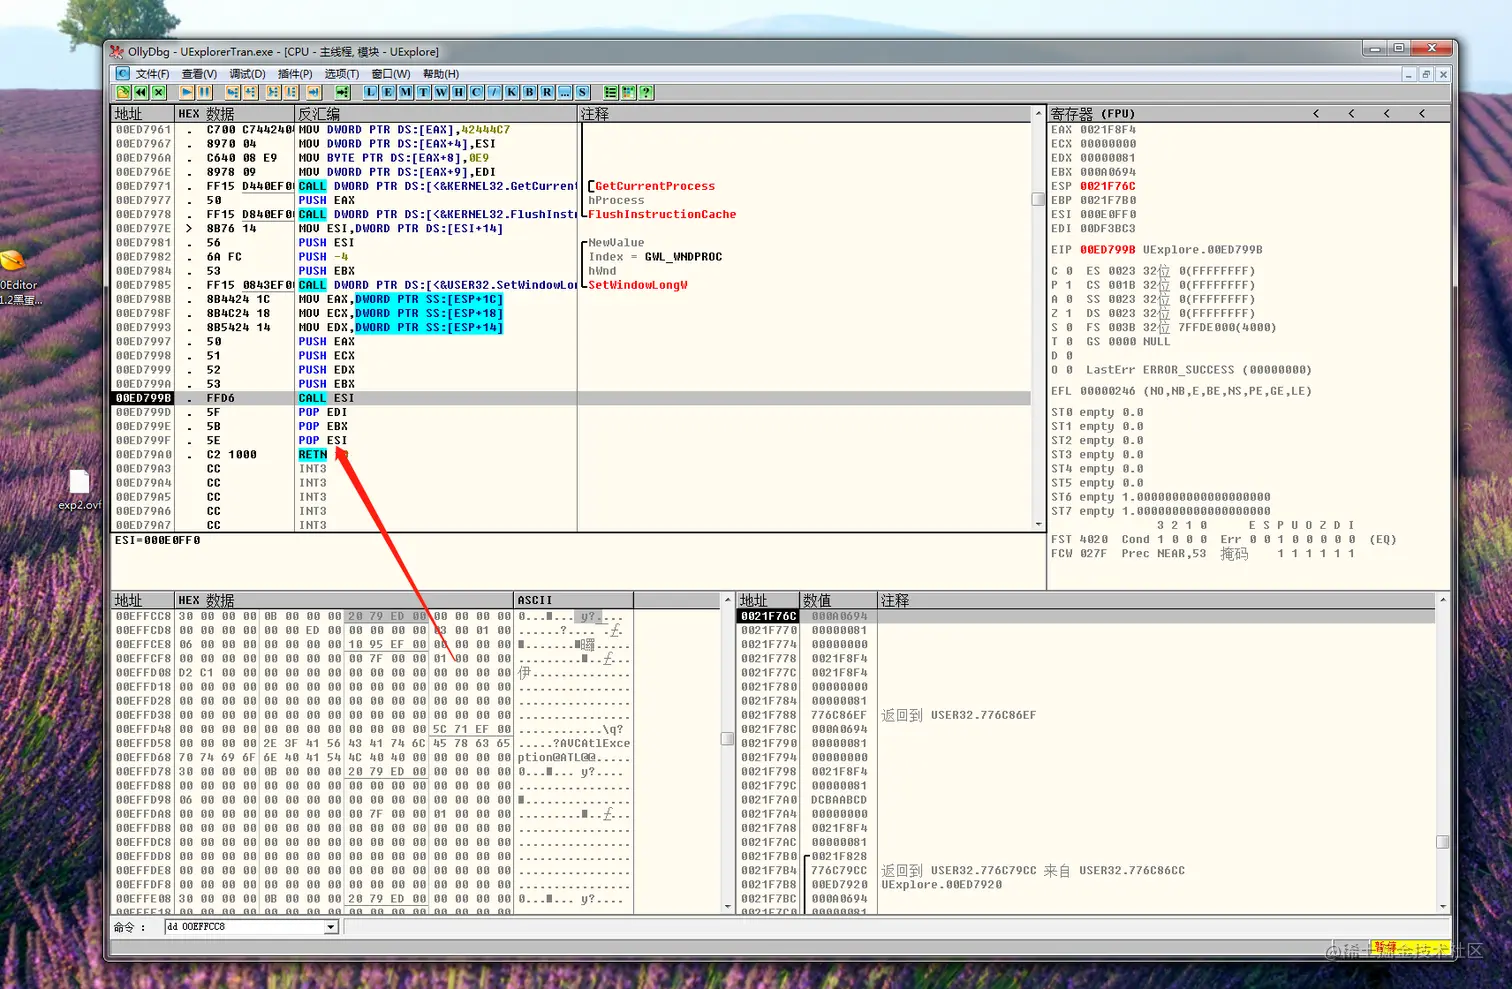Click the disassembly scrollbar down arrow
Screen dimensions: 1512x989
(x=1038, y=524)
